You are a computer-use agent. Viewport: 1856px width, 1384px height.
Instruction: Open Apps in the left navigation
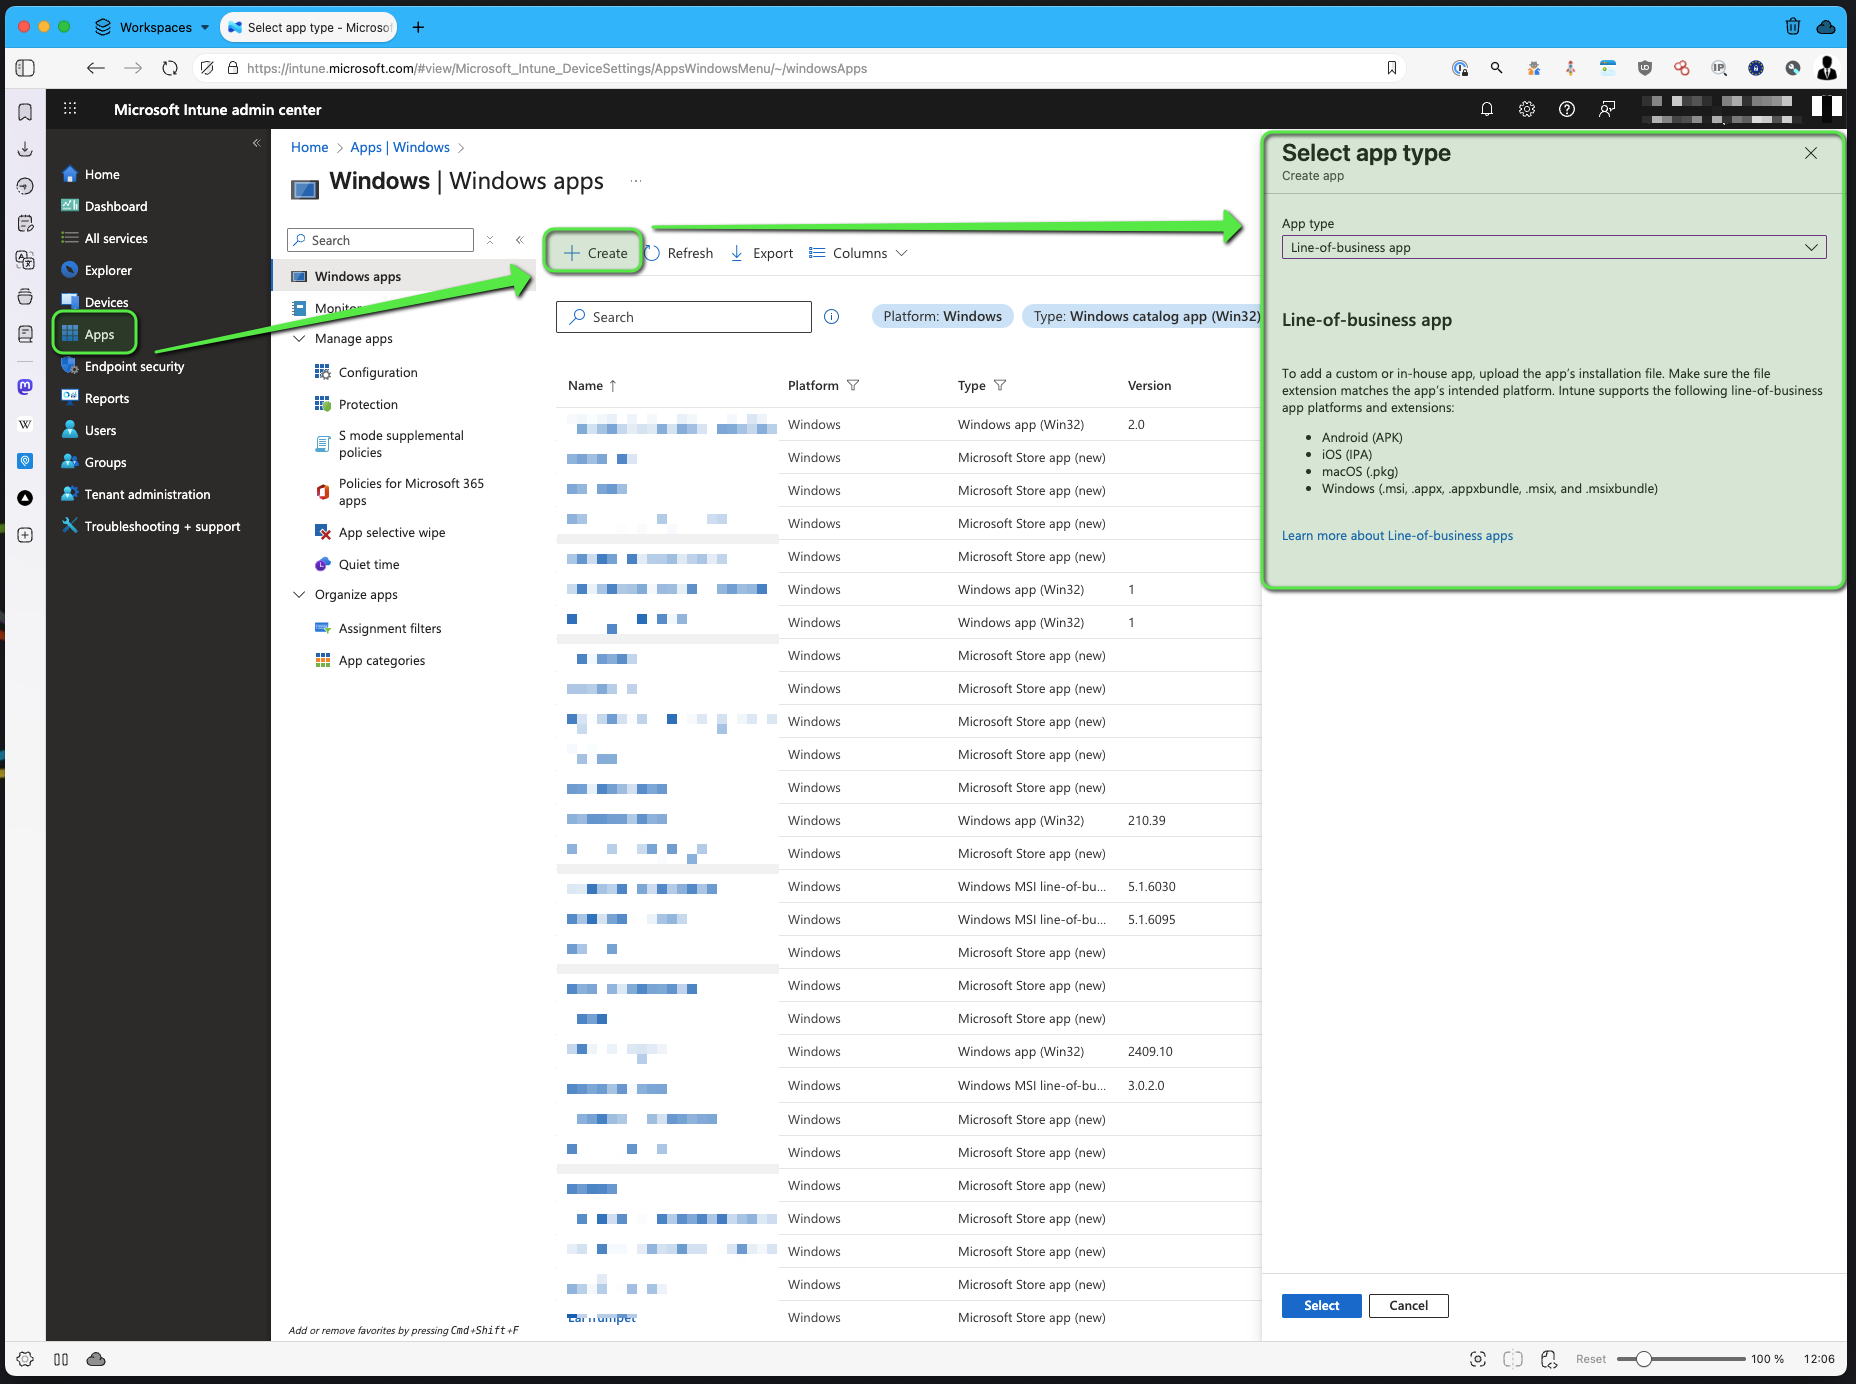(99, 334)
